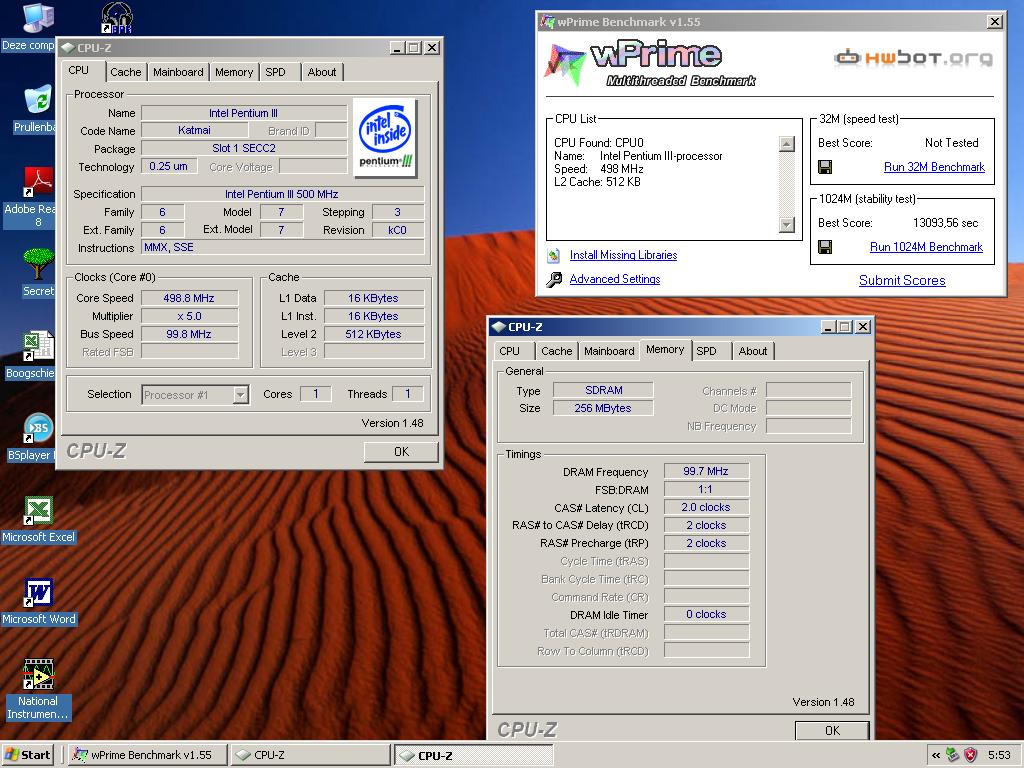
Task: Launch Microsoft Word desktop shortcut
Action: (x=38, y=593)
